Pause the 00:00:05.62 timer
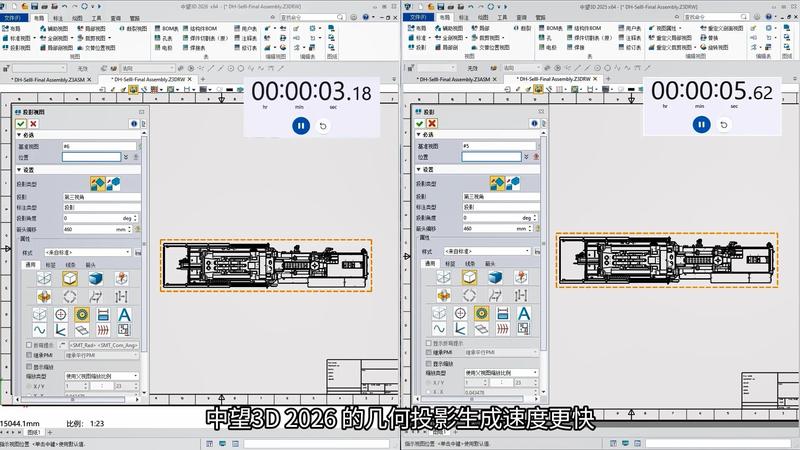Screen dimensions: 800x450 (x=702, y=124)
